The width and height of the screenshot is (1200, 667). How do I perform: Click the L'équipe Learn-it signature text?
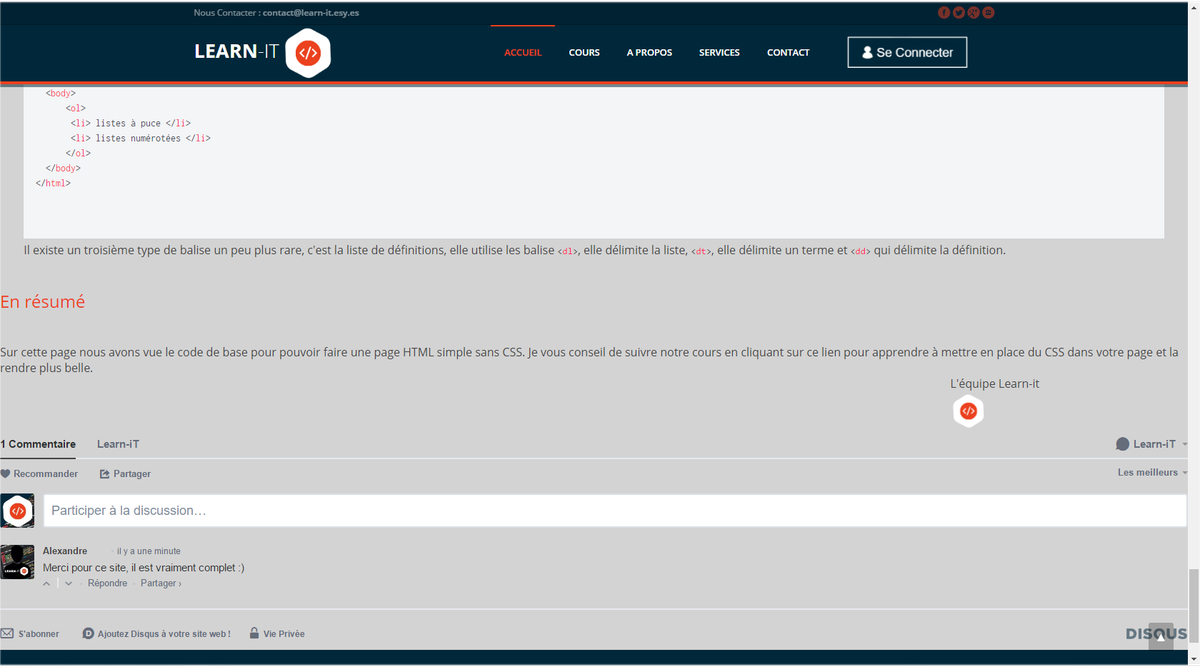tap(994, 383)
